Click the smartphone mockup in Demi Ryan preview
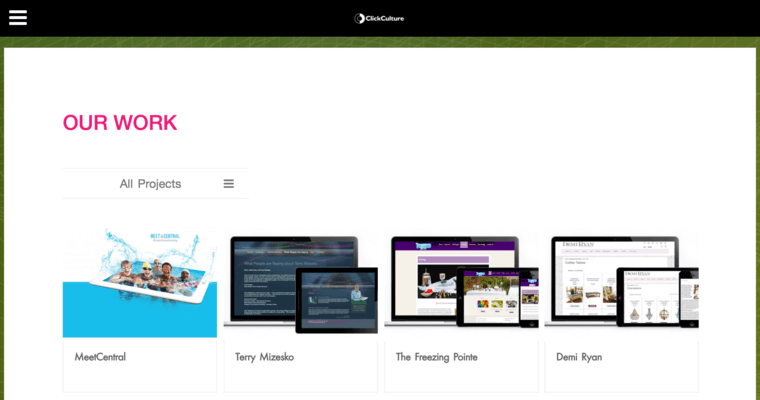Image resolution: width=760 pixels, height=400 pixels. coord(689,297)
